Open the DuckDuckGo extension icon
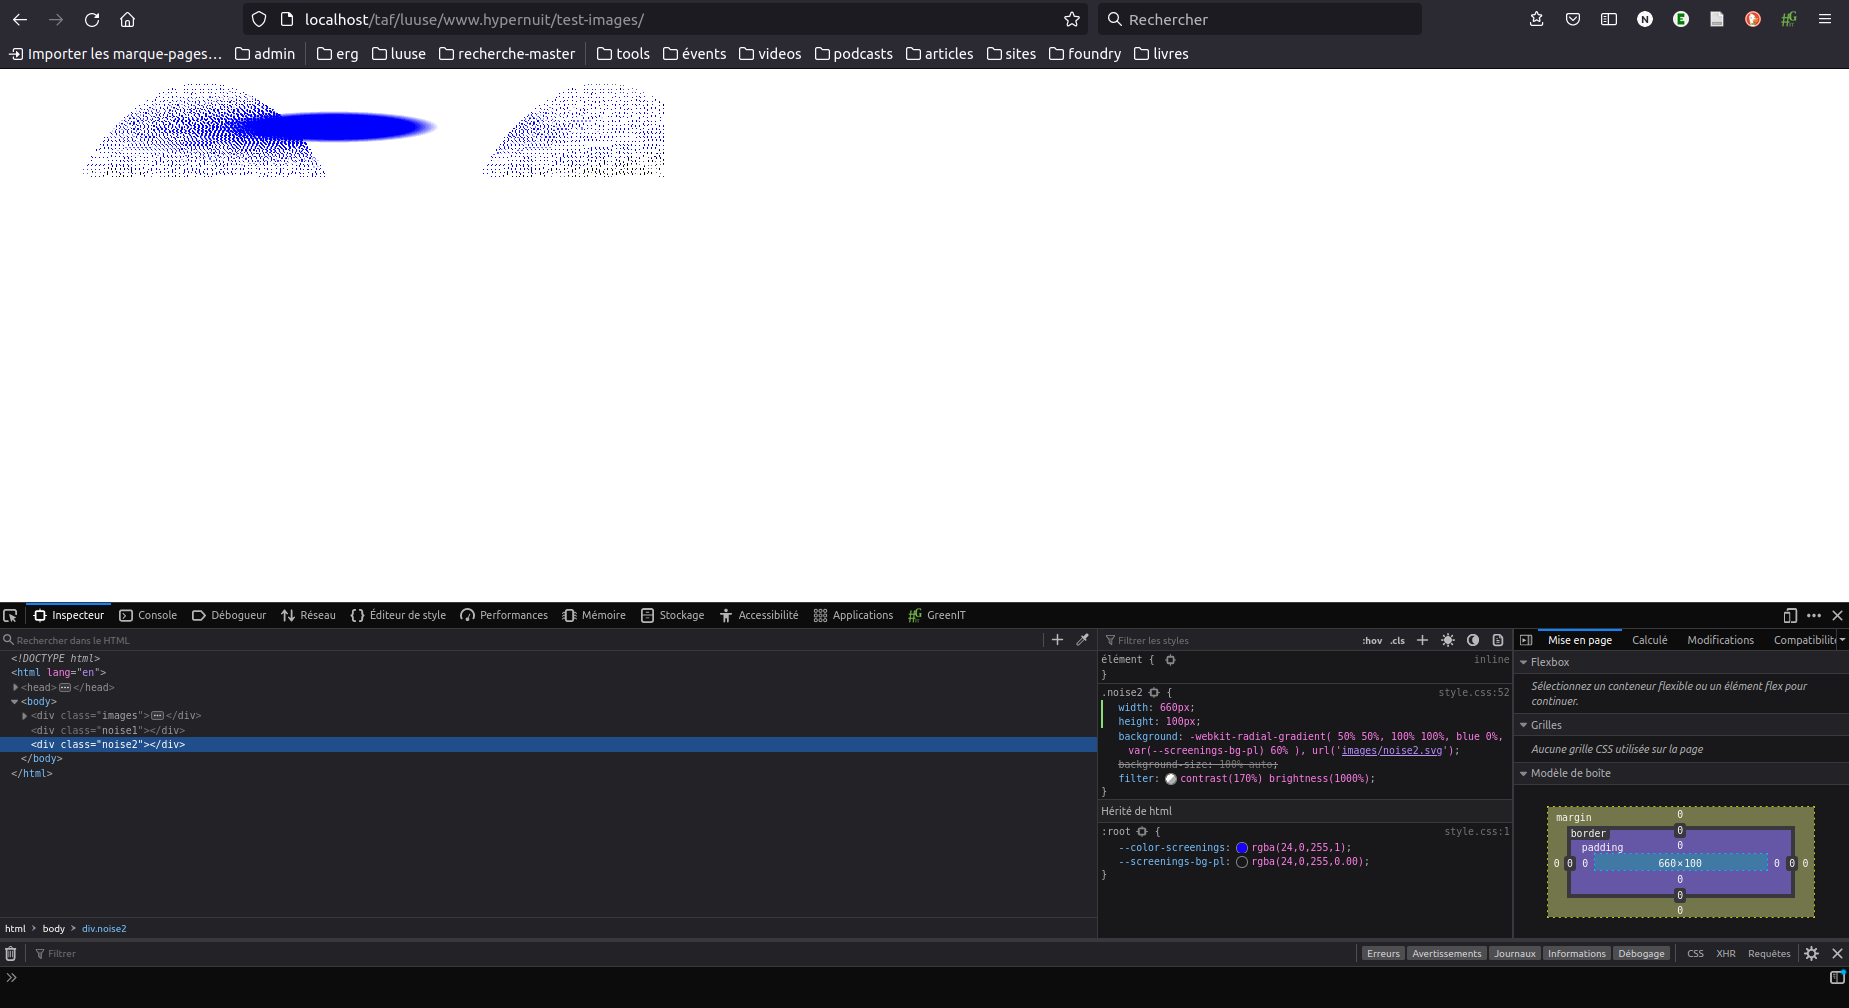This screenshot has height=1008, width=1849. tap(1753, 19)
